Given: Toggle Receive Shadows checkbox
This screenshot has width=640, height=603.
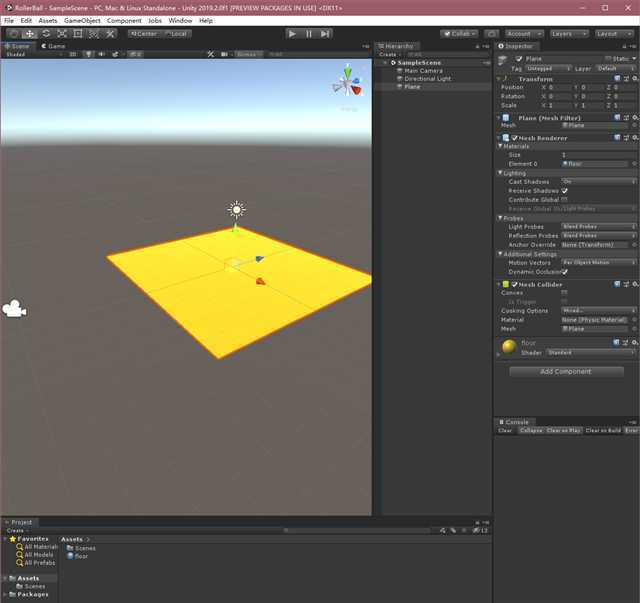Looking at the screenshot, I should tap(564, 191).
